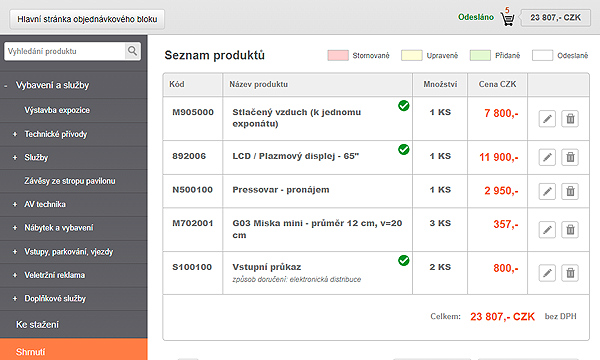Delete the Pressovar - pronájem row
The width and height of the screenshot is (600, 360).
click(570, 191)
